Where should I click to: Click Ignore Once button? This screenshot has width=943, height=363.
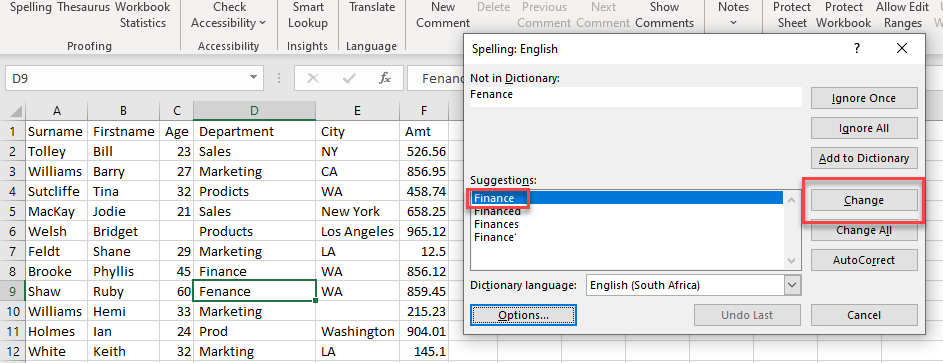(864, 98)
